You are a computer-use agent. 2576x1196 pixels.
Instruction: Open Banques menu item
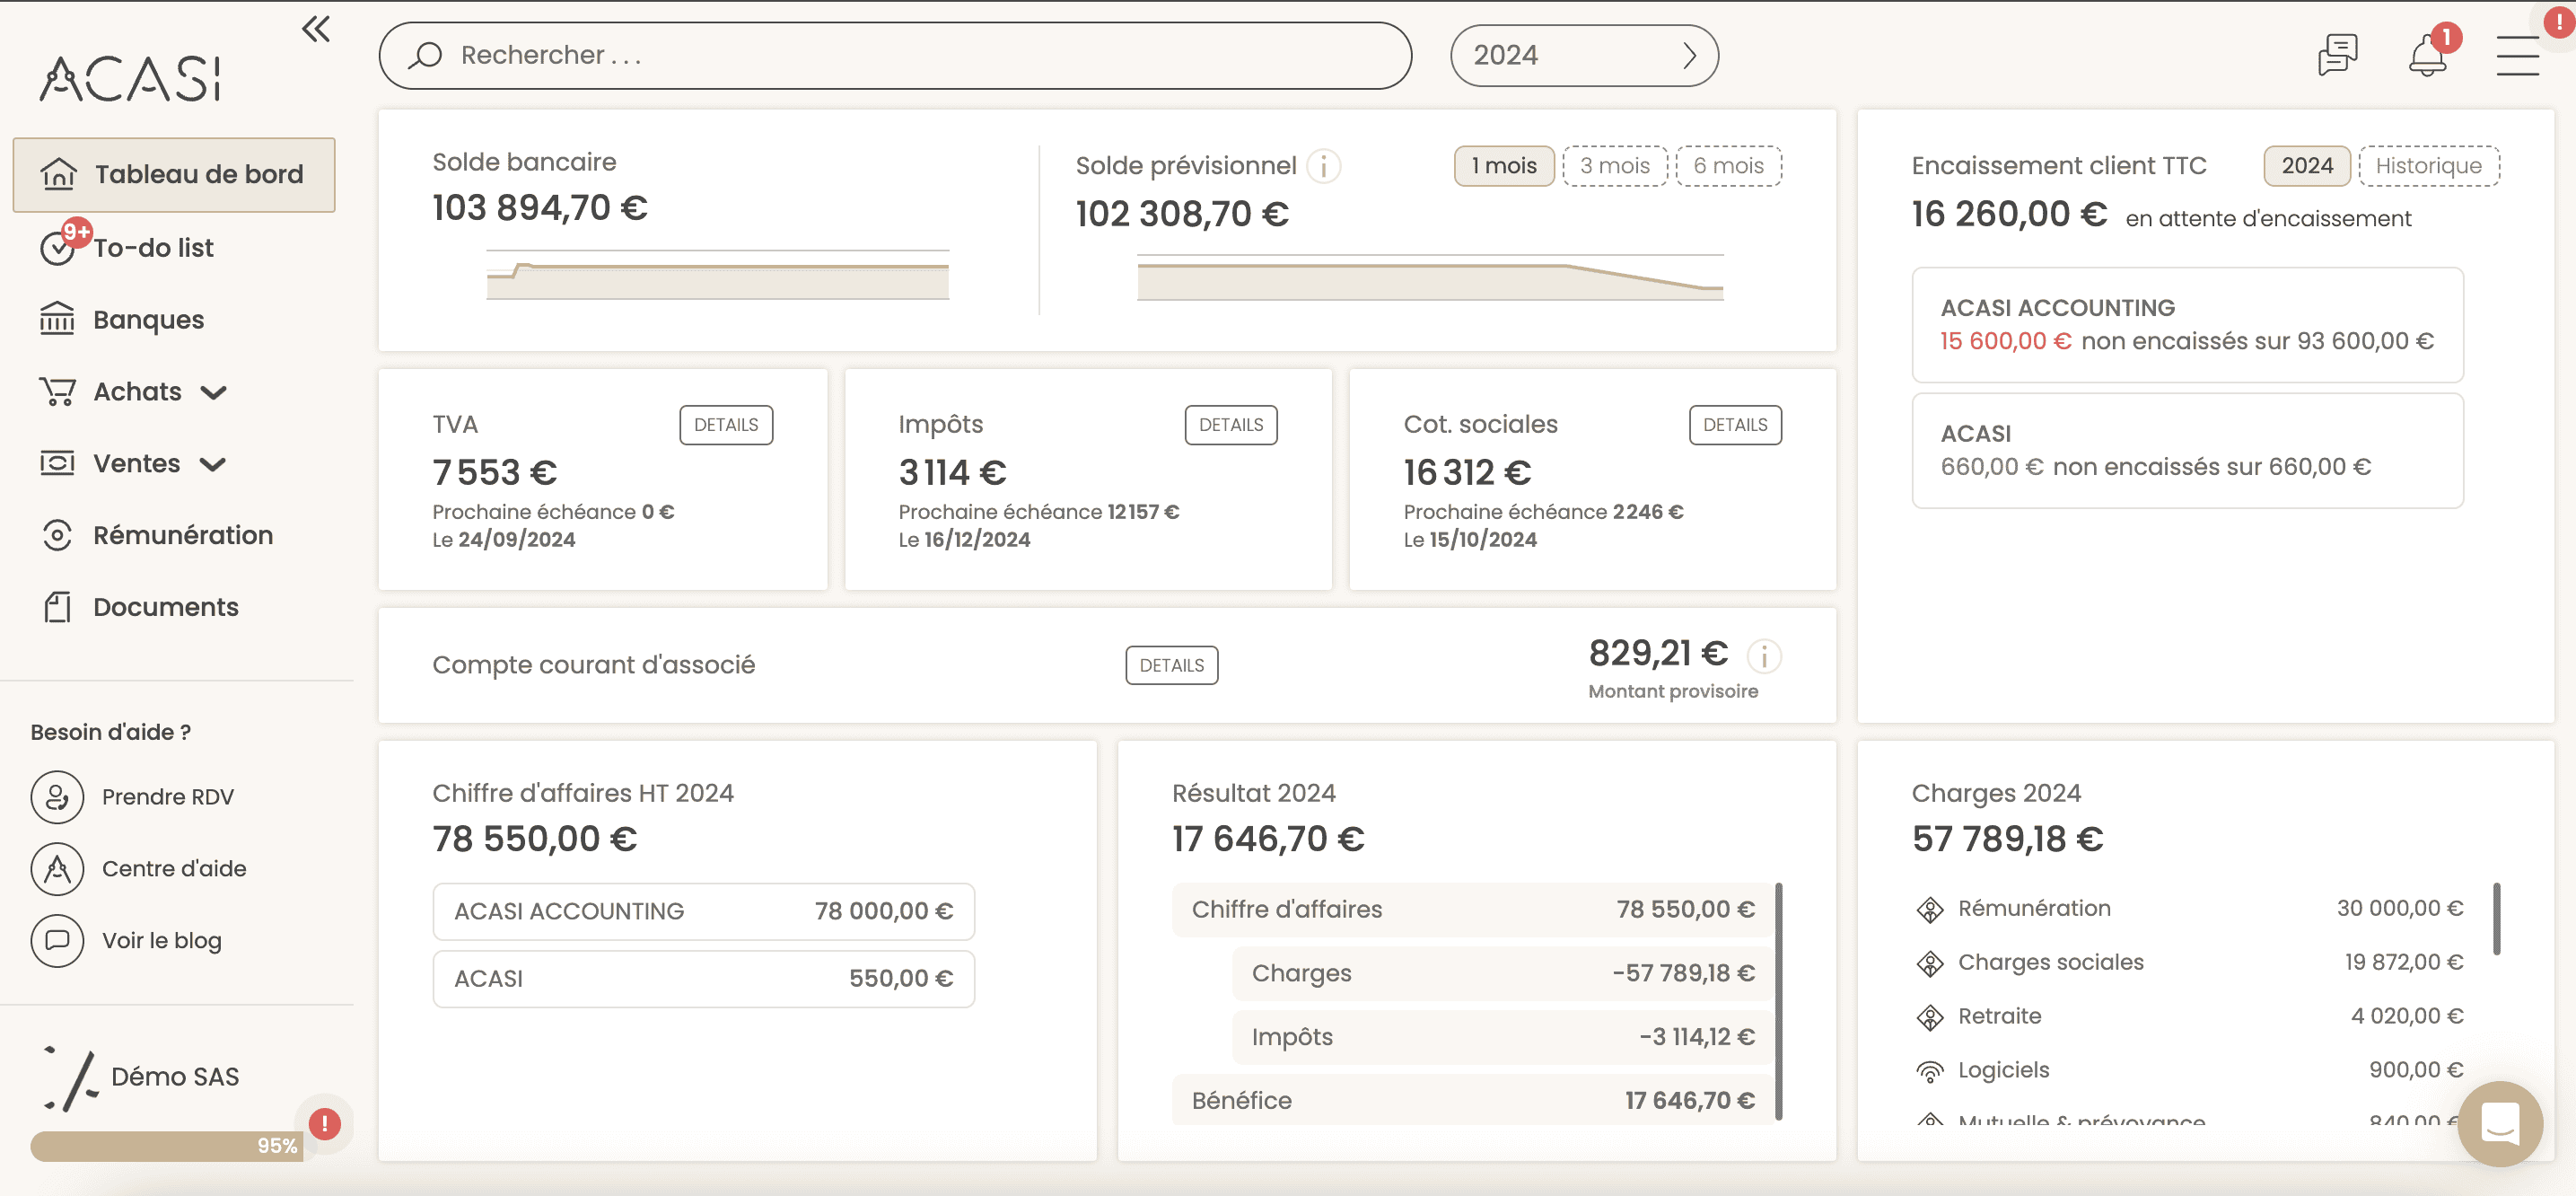pyautogui.click(x=148, y=320)
